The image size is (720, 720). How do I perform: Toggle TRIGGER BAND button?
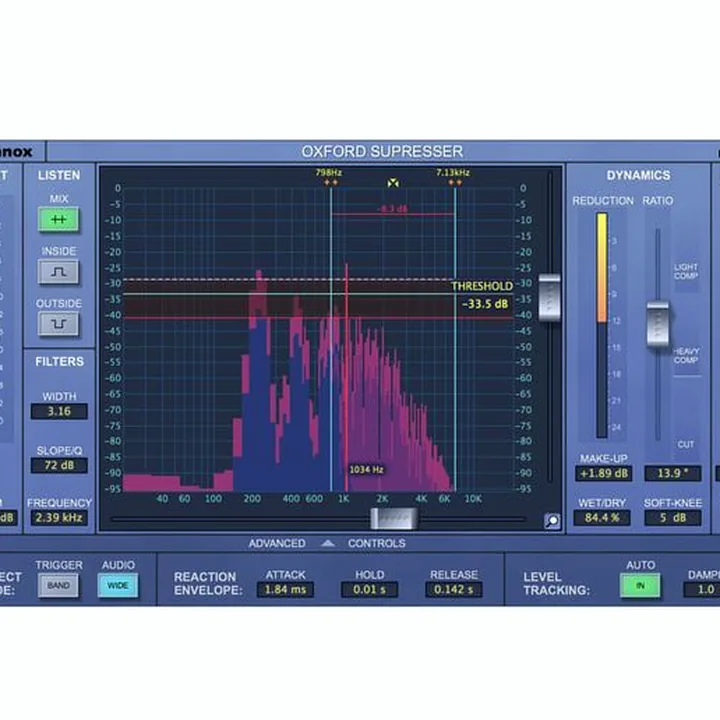(59, 586)
